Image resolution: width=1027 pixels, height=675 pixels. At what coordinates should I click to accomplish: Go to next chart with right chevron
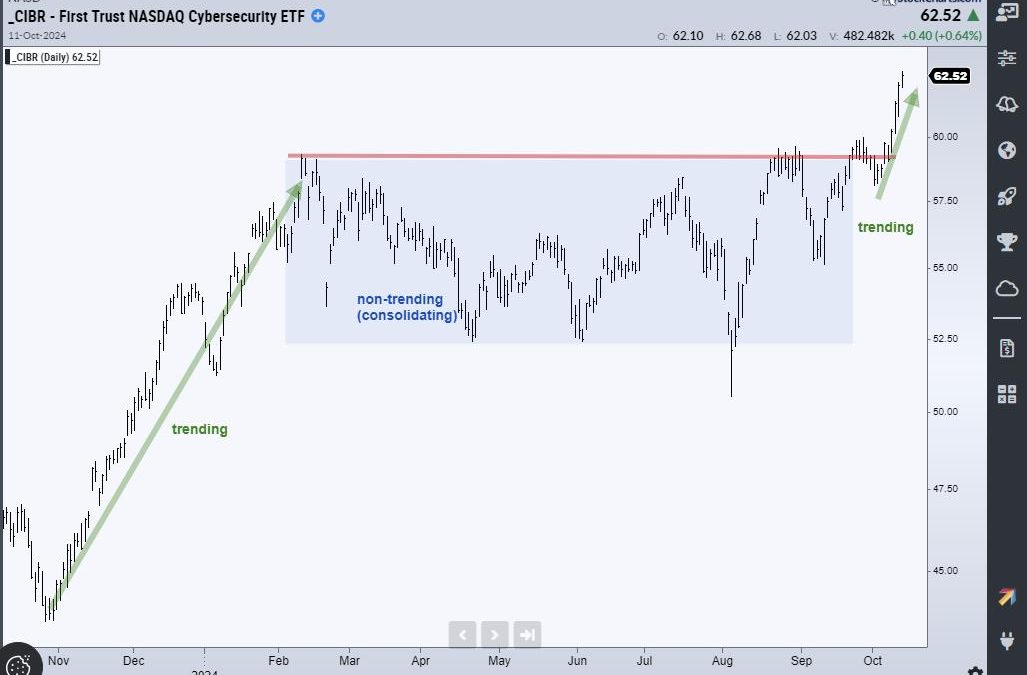495,634
